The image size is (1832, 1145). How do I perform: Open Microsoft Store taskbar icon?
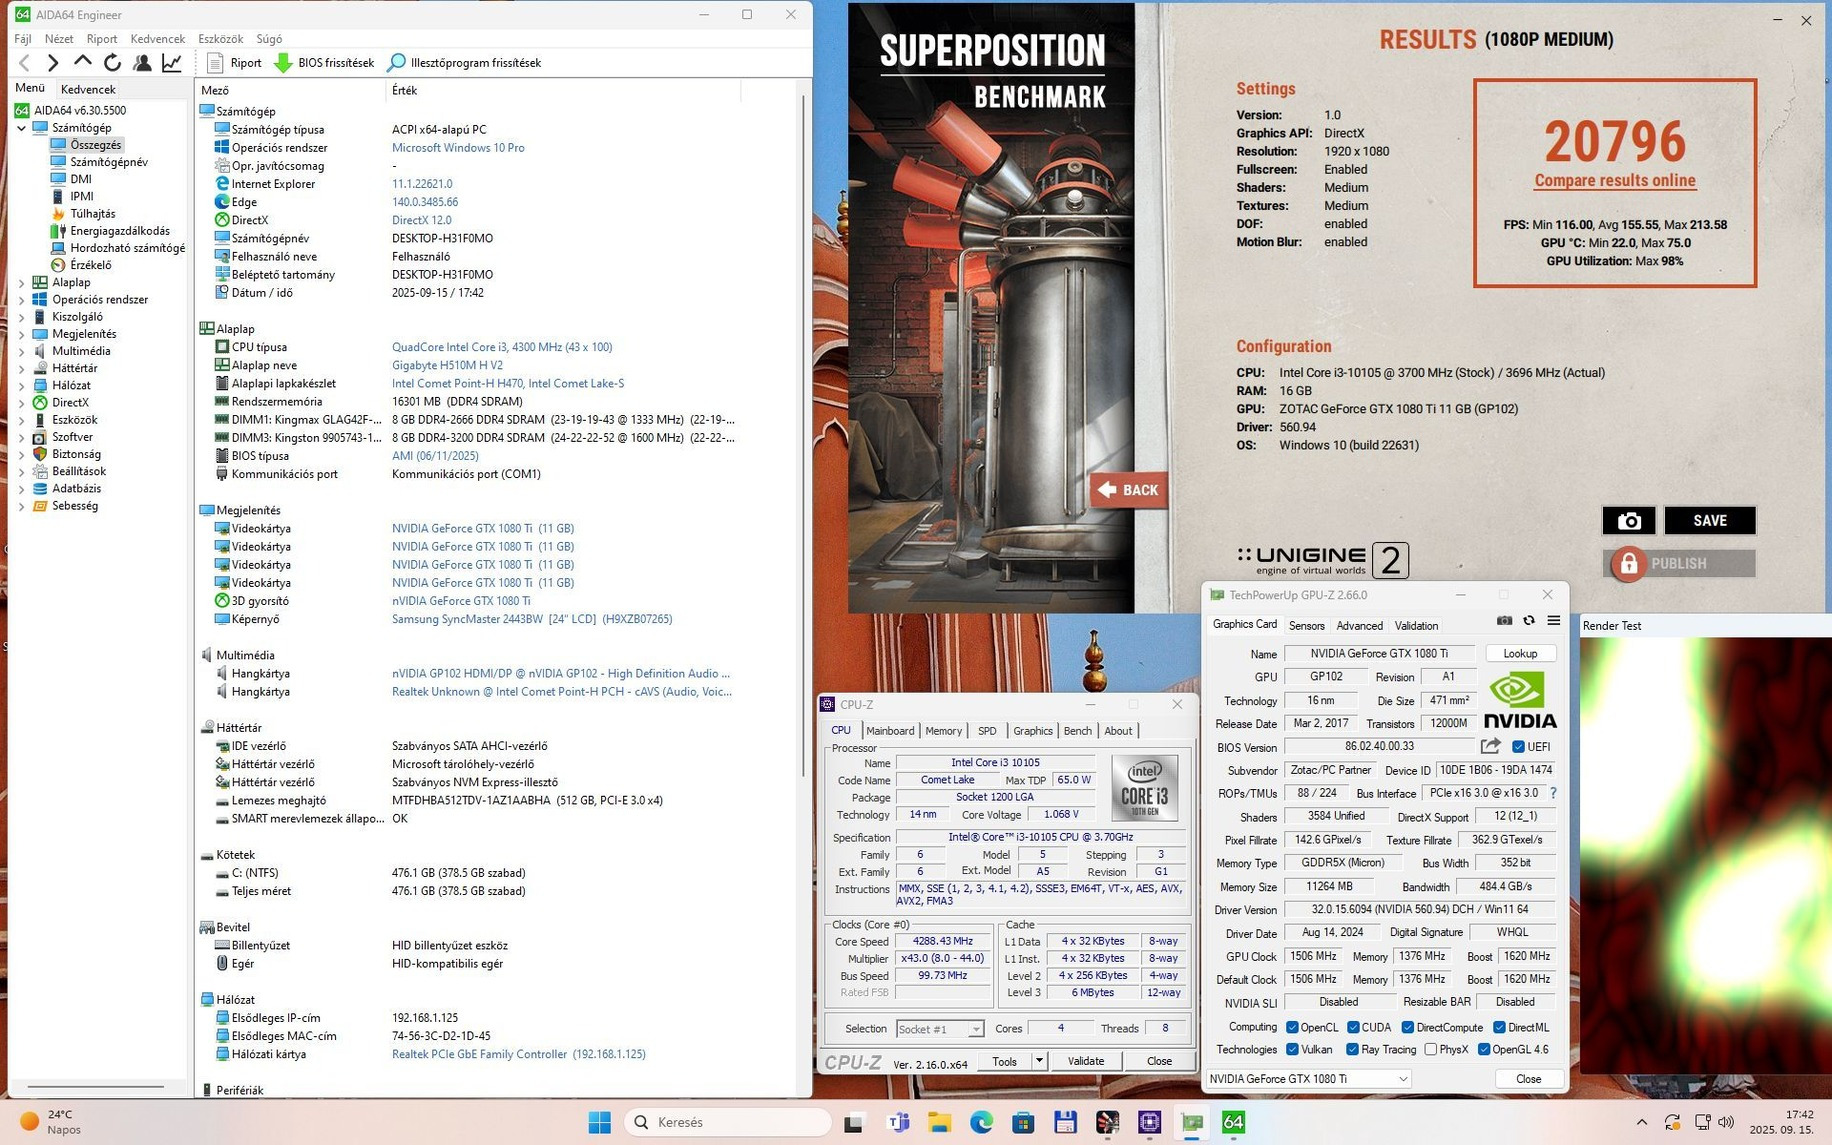1023,1122
